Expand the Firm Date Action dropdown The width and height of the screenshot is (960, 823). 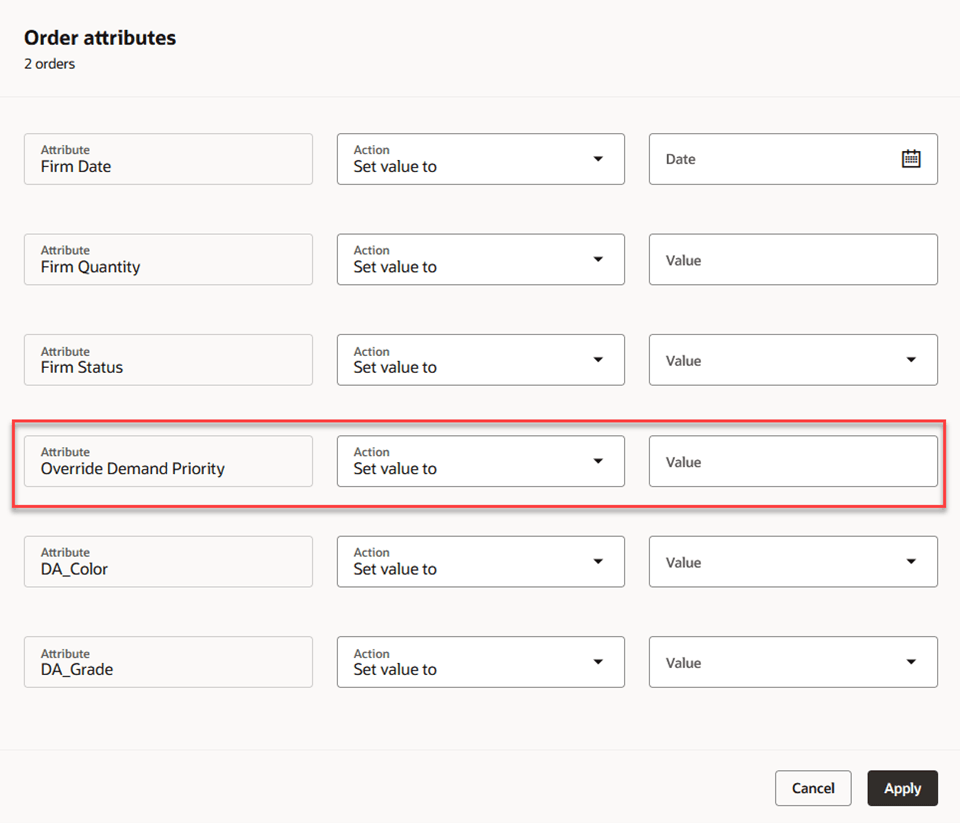click(598, 158)
